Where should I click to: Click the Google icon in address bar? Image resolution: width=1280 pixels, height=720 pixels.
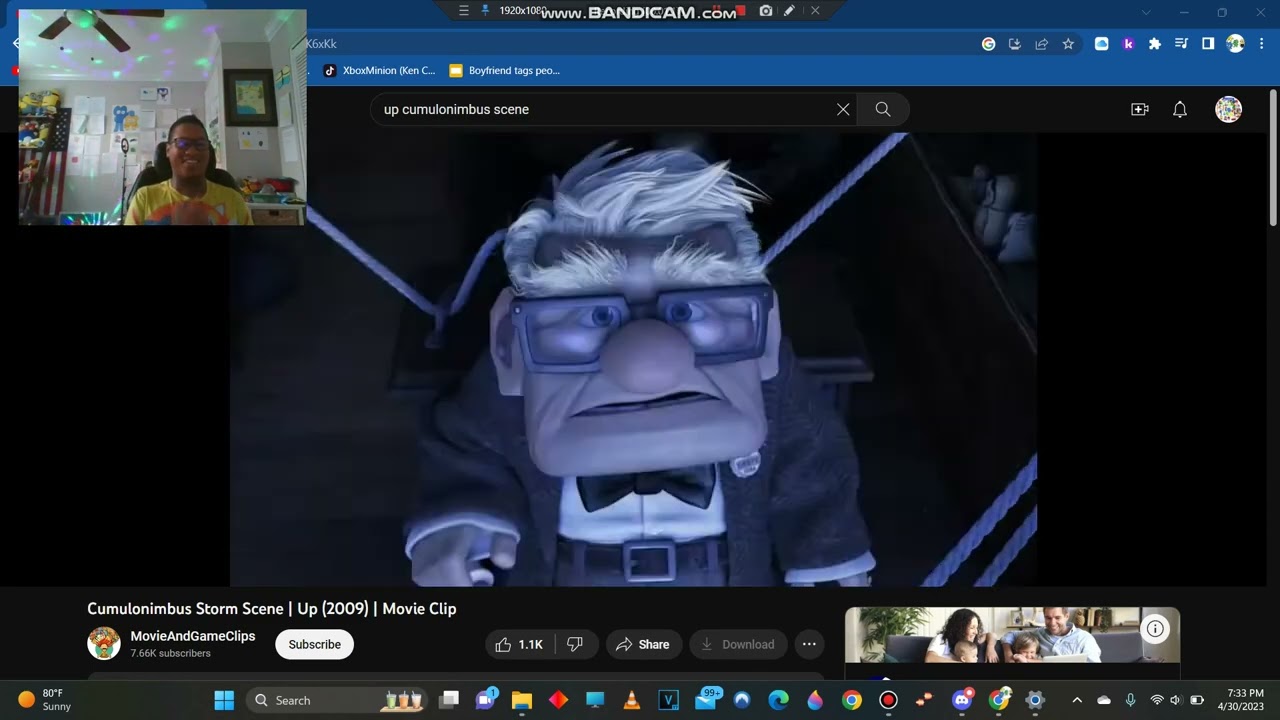[989, 44]
